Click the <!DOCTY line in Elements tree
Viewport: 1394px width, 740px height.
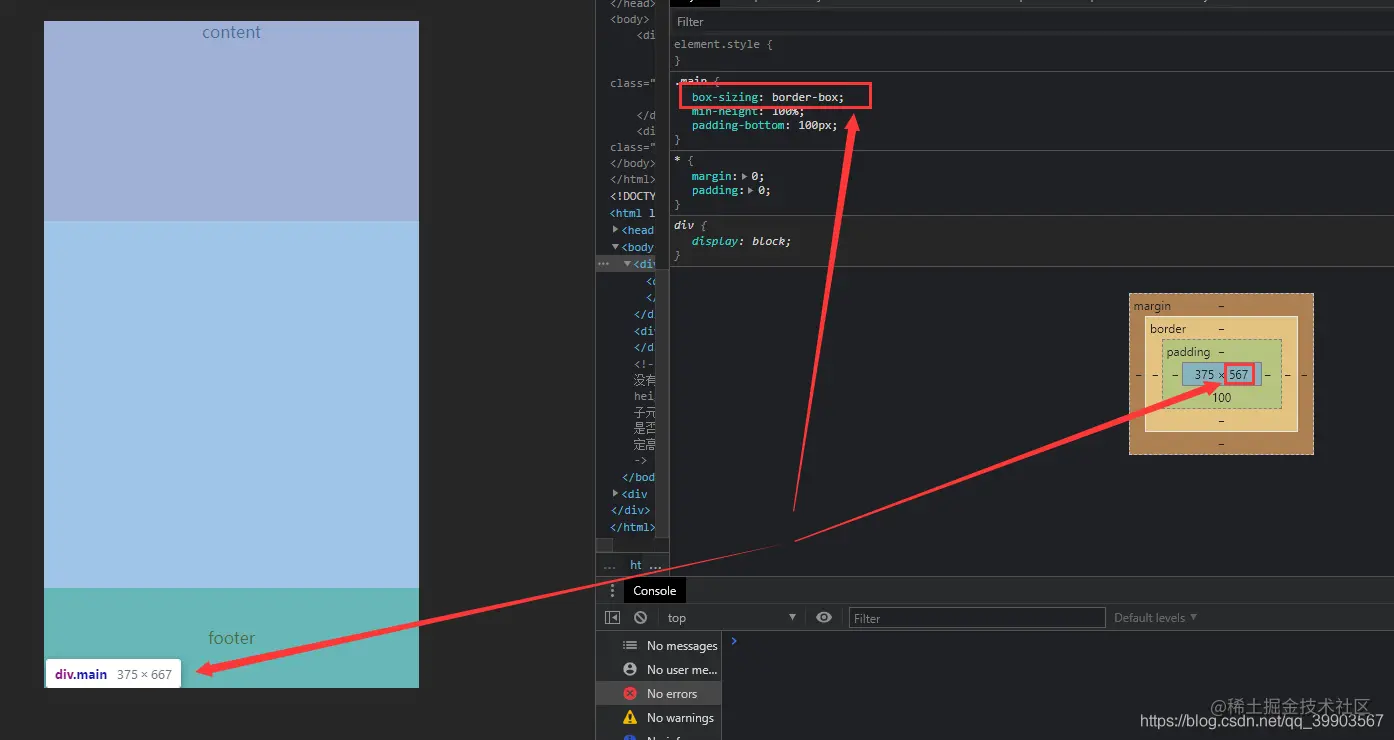point(632,197)
